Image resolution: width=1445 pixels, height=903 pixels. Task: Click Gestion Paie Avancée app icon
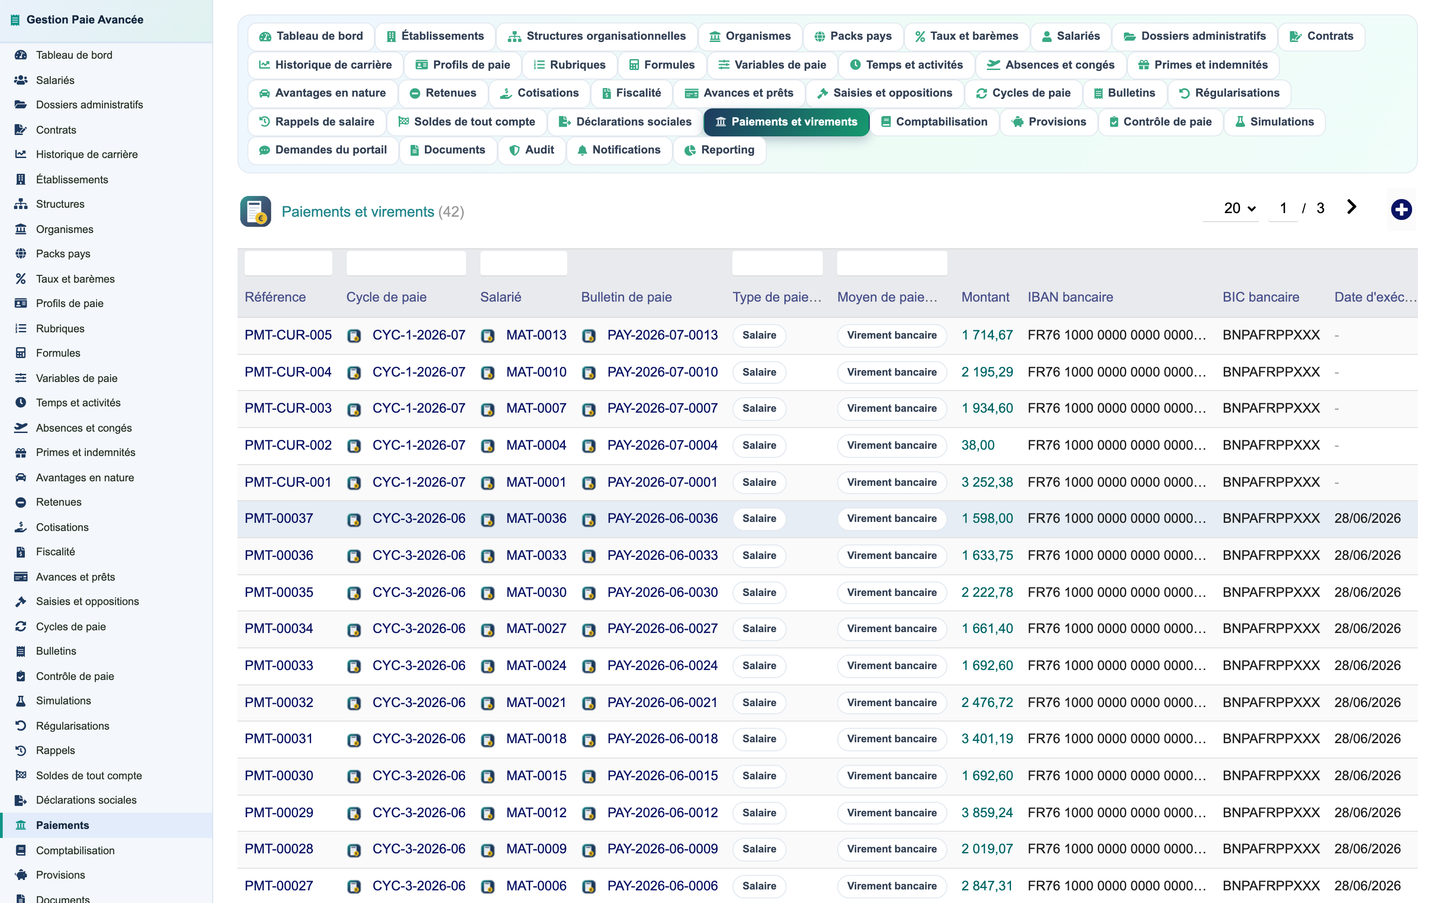13,20
